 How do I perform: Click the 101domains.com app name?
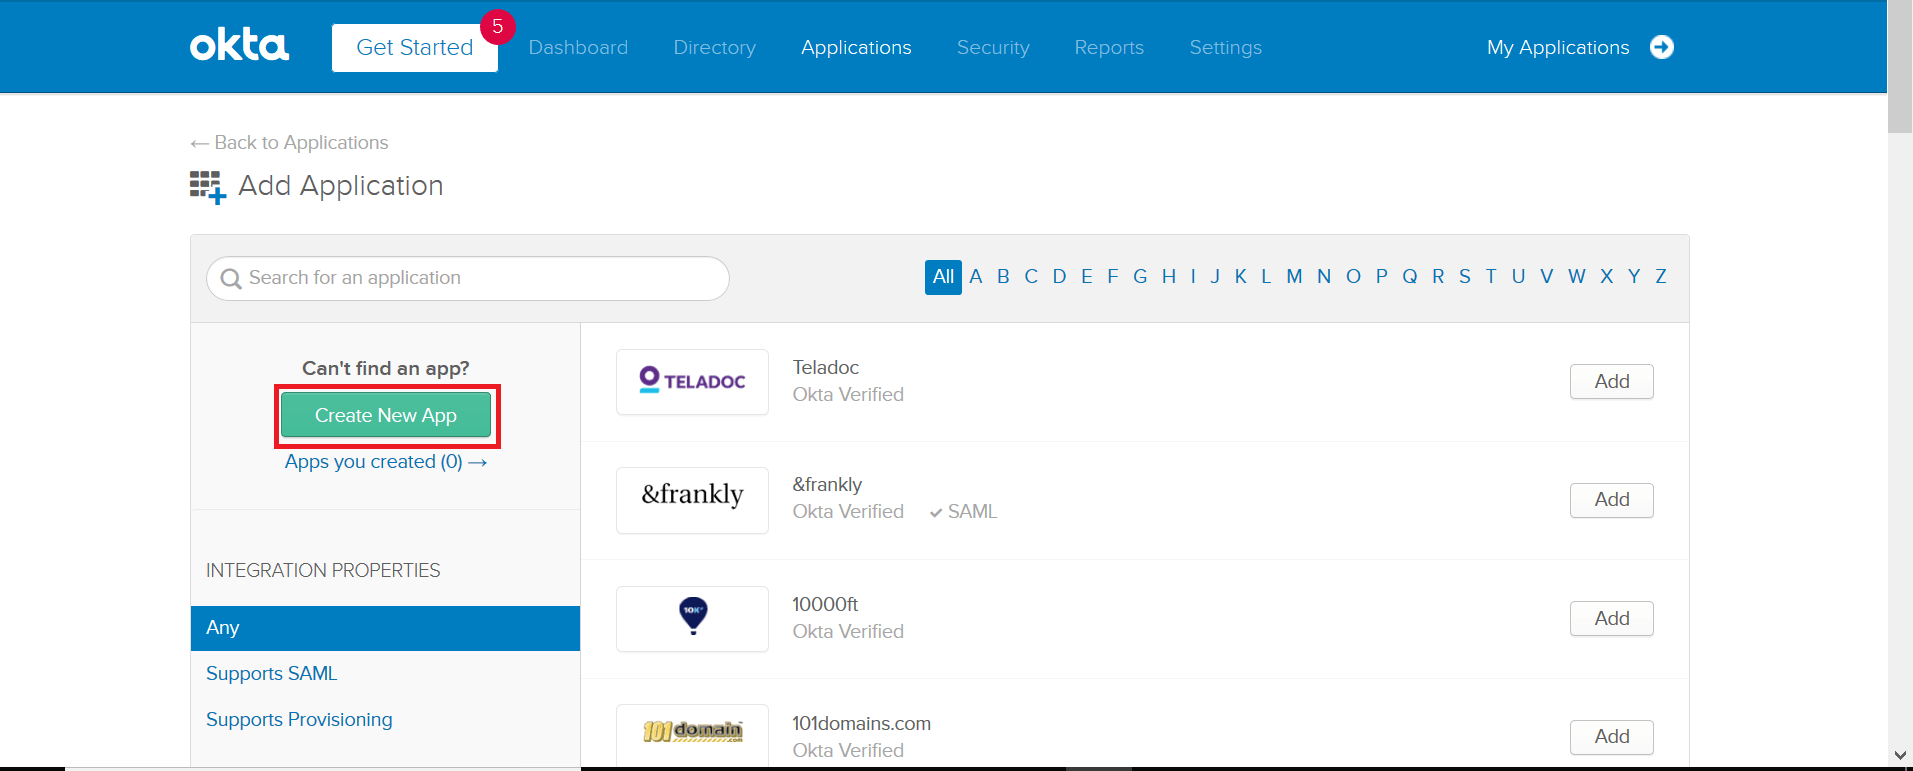click(x=862, y=724)
